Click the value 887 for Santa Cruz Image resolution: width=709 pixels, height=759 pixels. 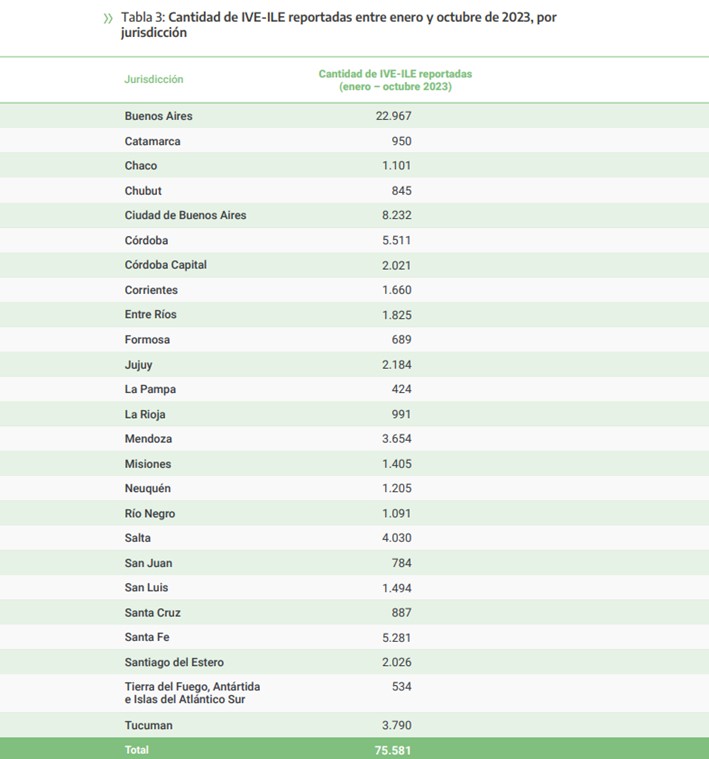click(x=401, y=613)
